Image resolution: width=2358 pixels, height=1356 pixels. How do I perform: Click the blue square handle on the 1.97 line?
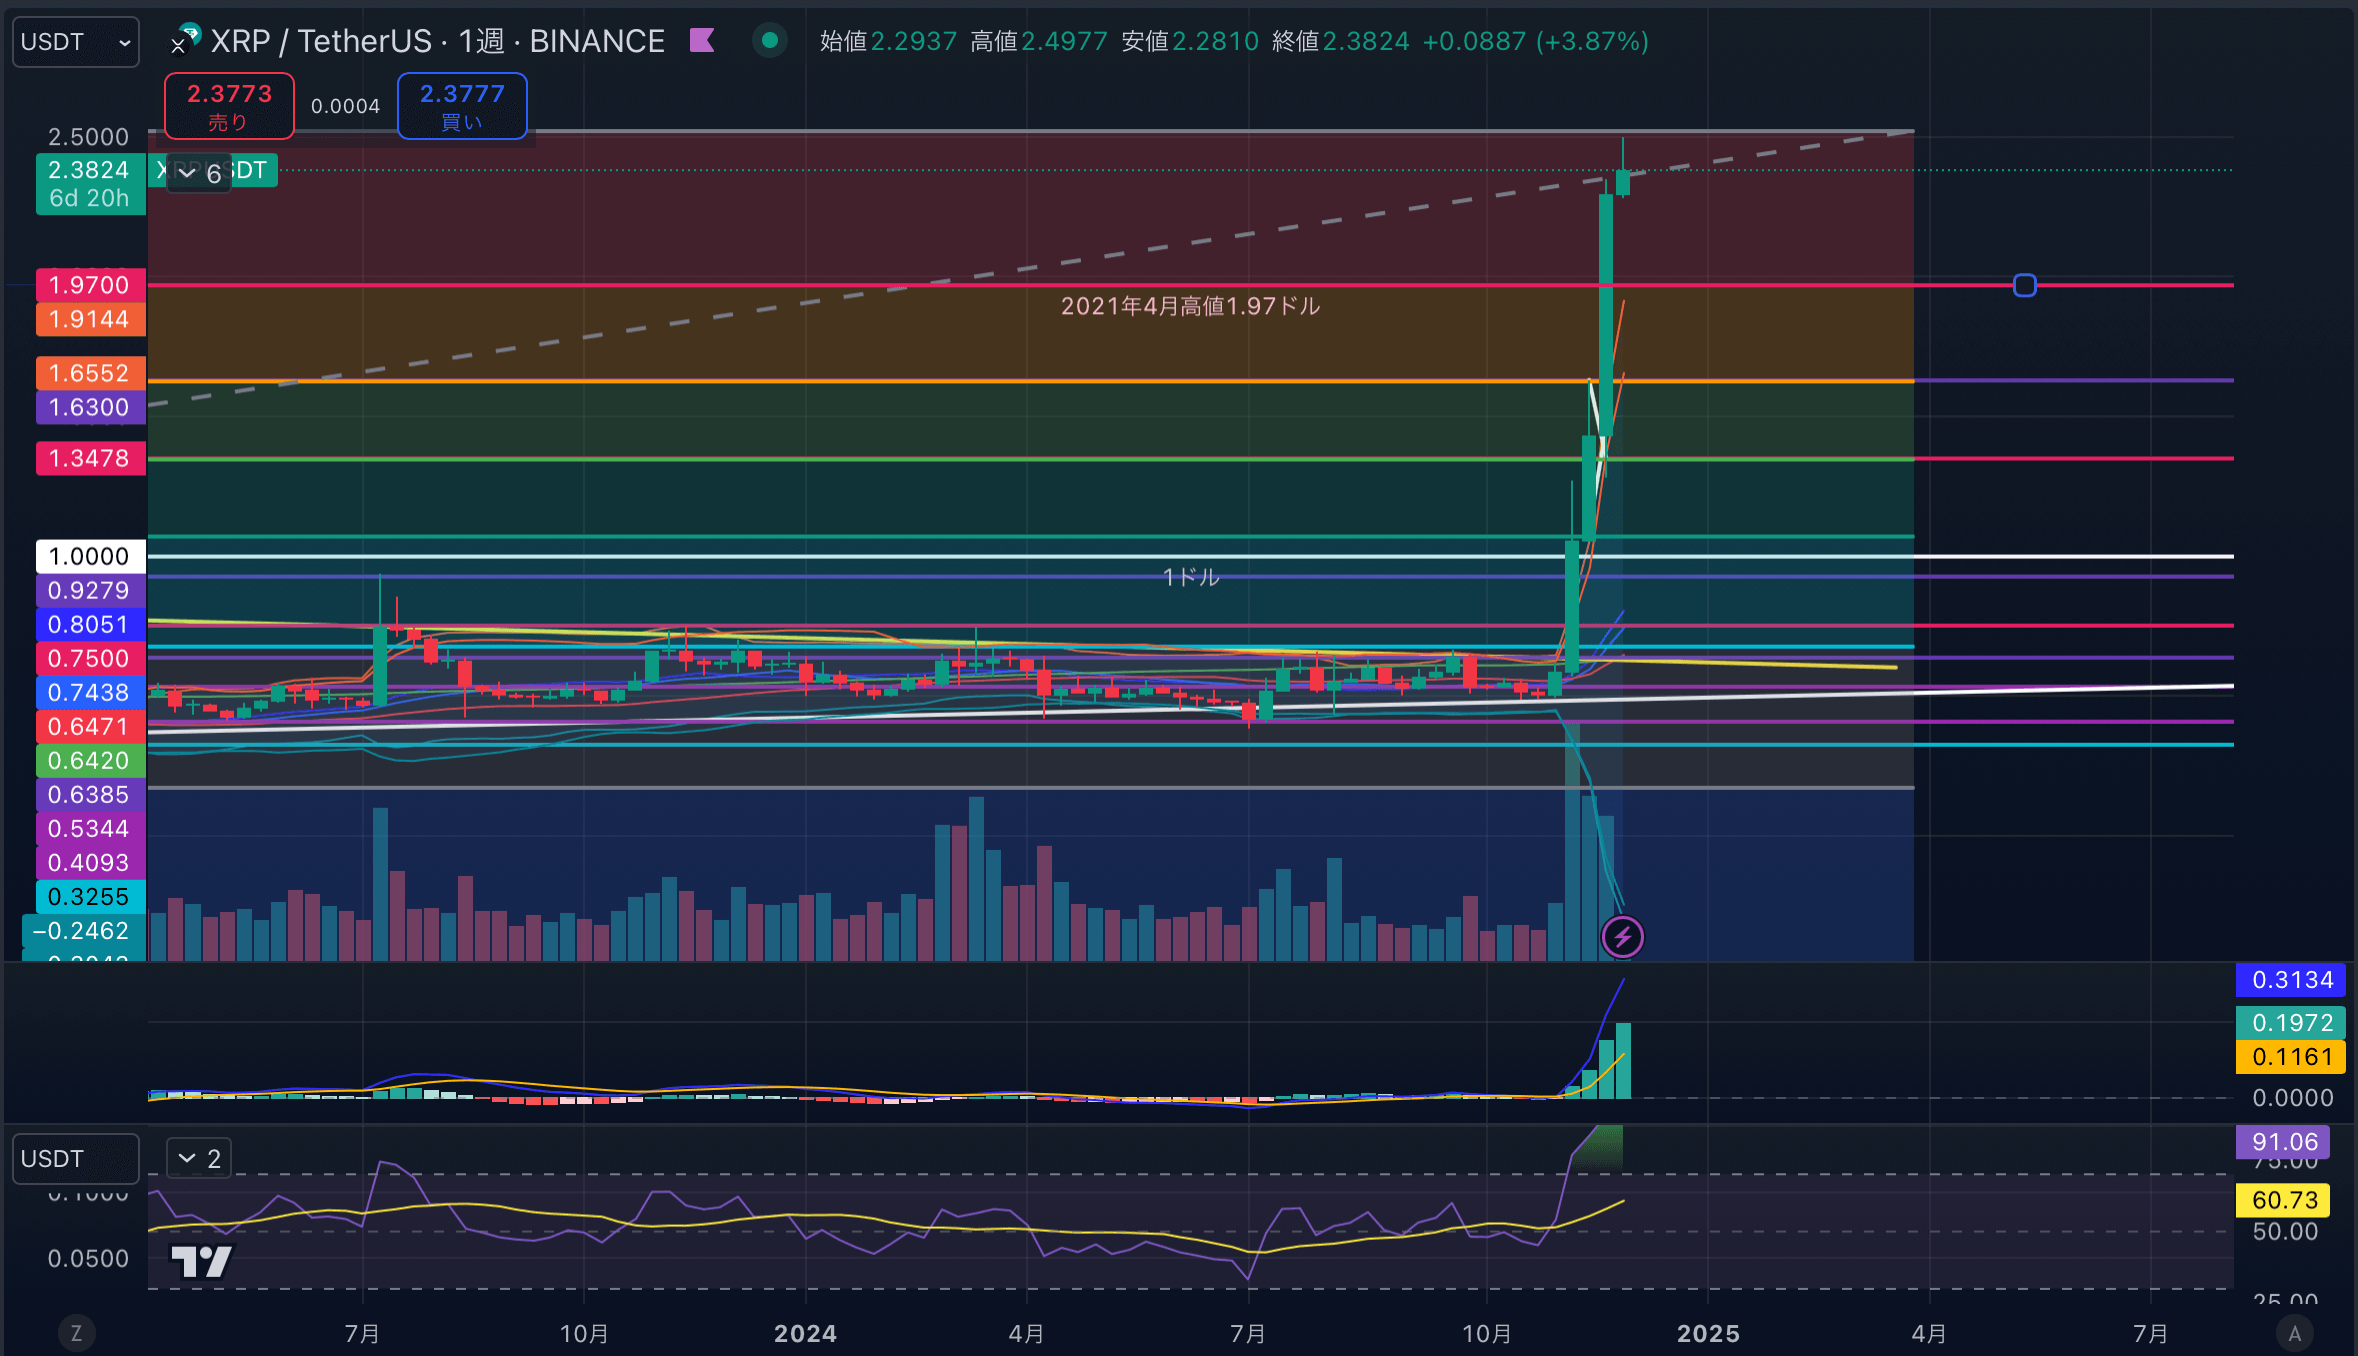(2024, 286)
